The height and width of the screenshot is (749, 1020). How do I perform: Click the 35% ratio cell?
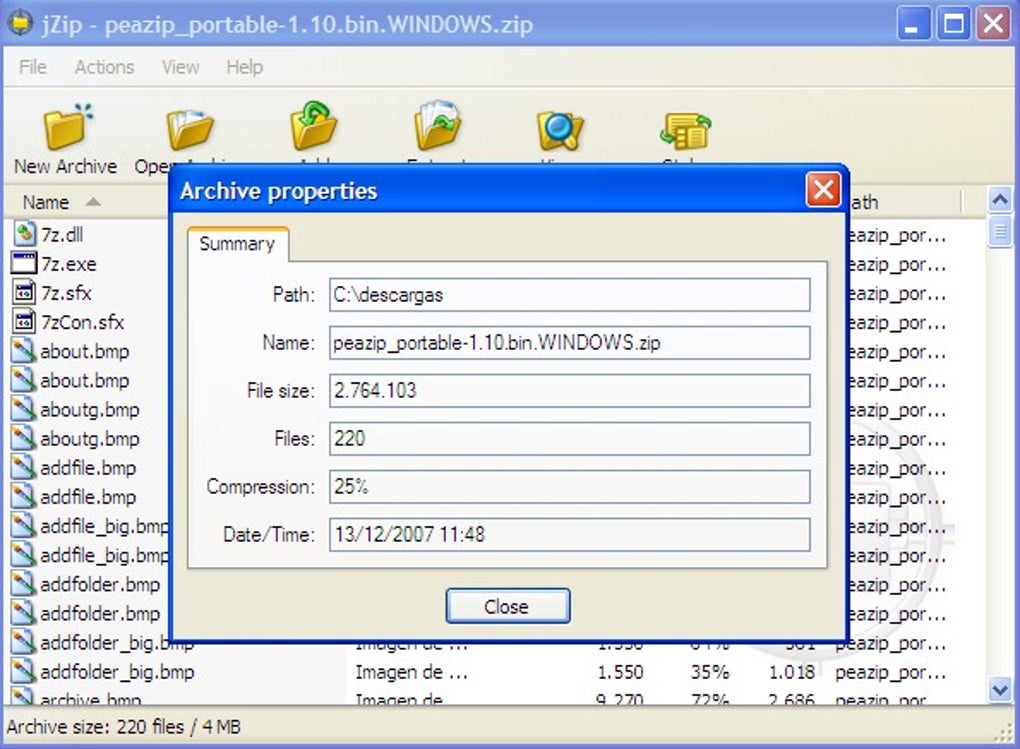coord(710,672)
